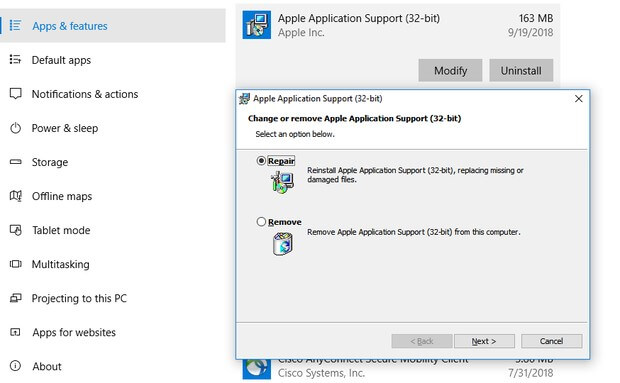Click the Apple Application Support (32-bit) list entry name
Screen dimensions: 620x383
(359, 18)
